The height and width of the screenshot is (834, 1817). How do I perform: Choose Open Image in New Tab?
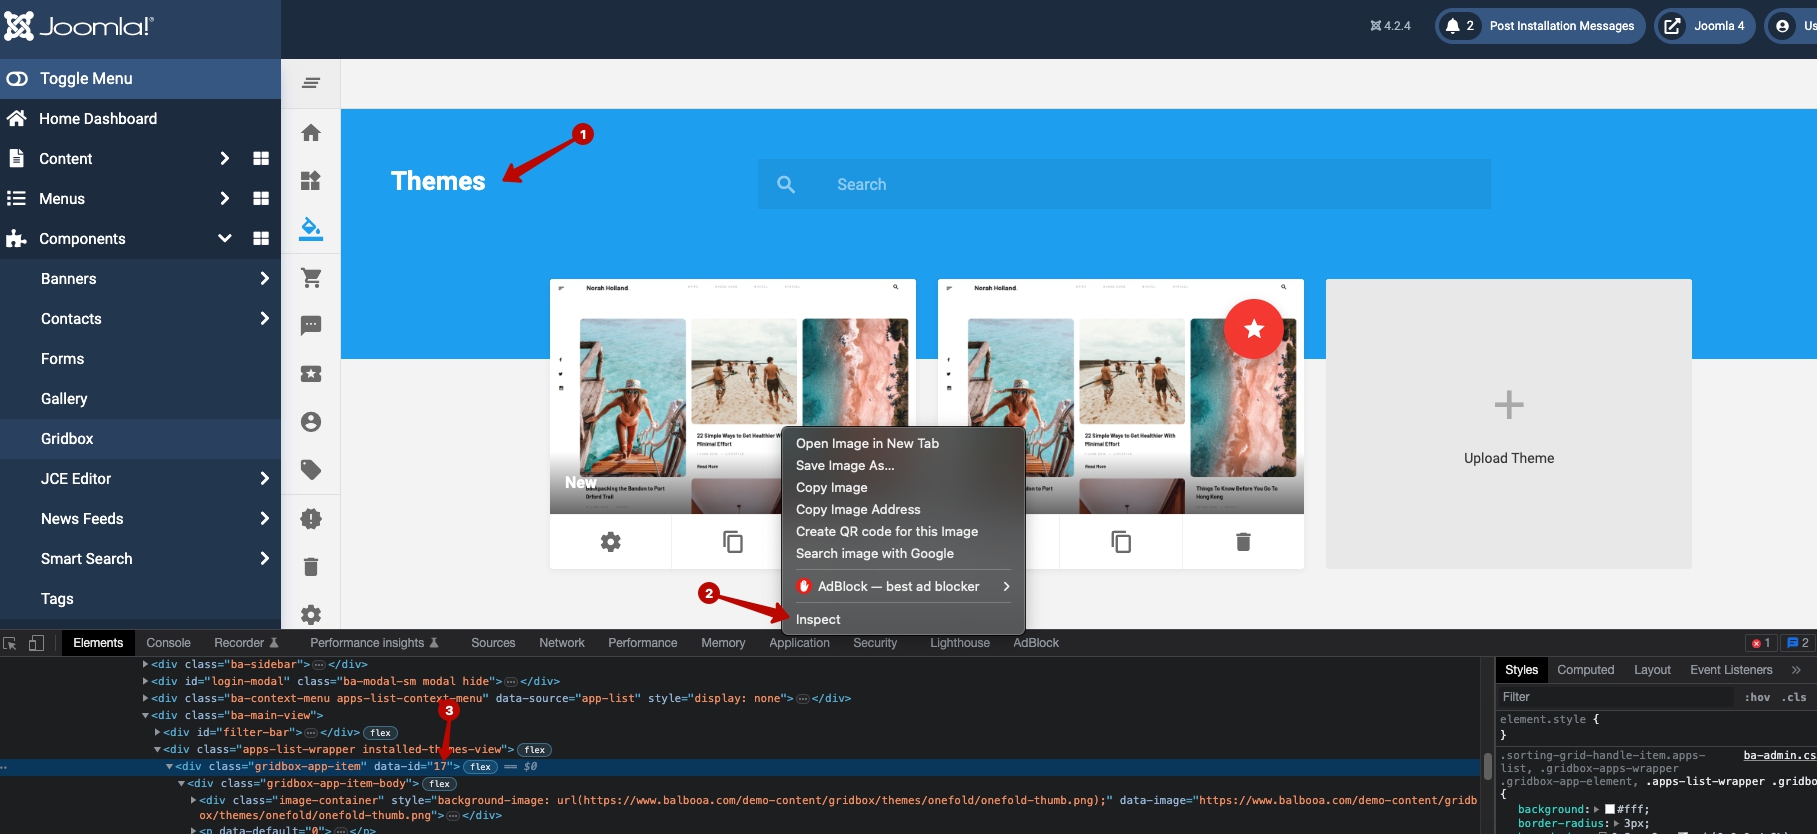point(867,443)
